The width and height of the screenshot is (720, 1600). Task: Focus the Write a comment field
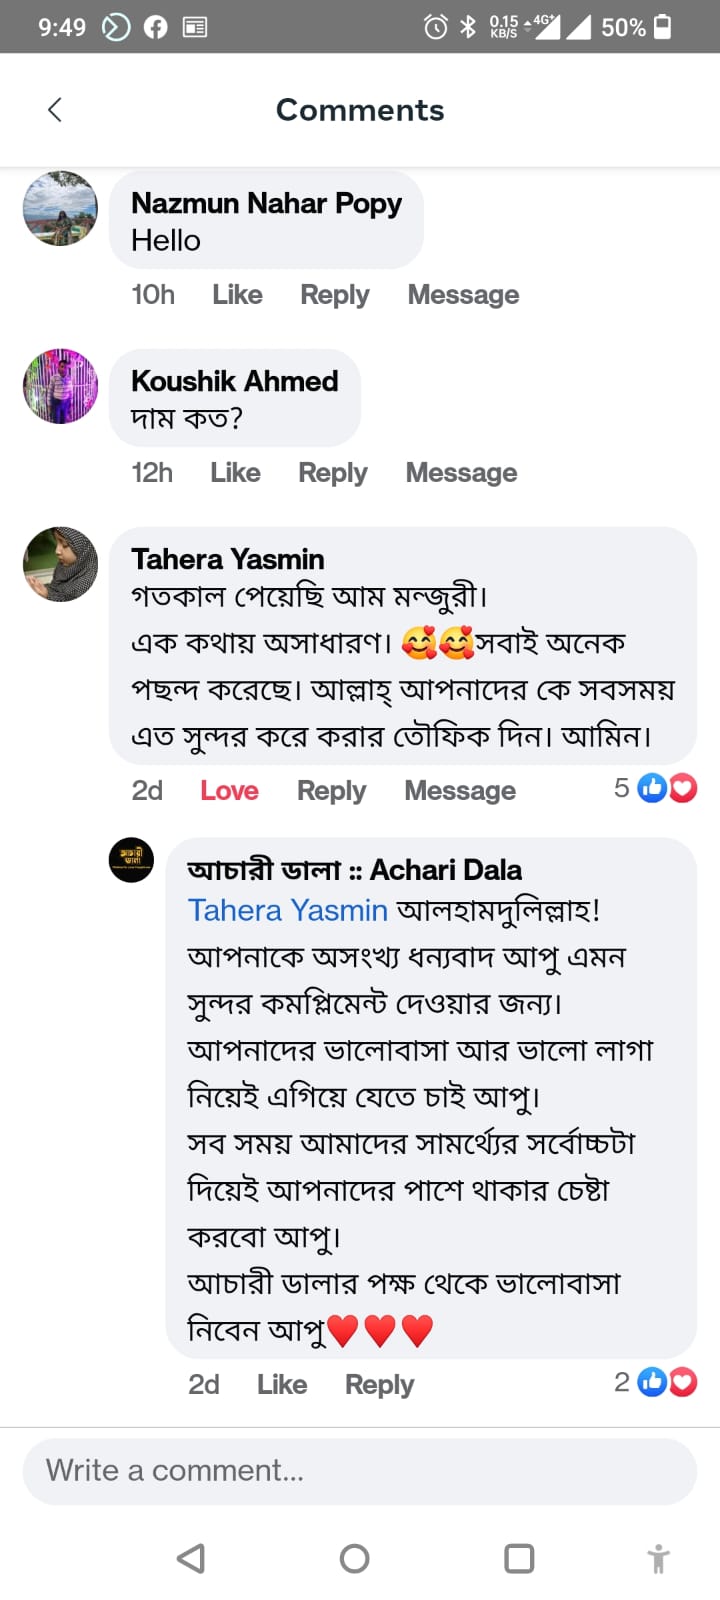(360, 1471)
